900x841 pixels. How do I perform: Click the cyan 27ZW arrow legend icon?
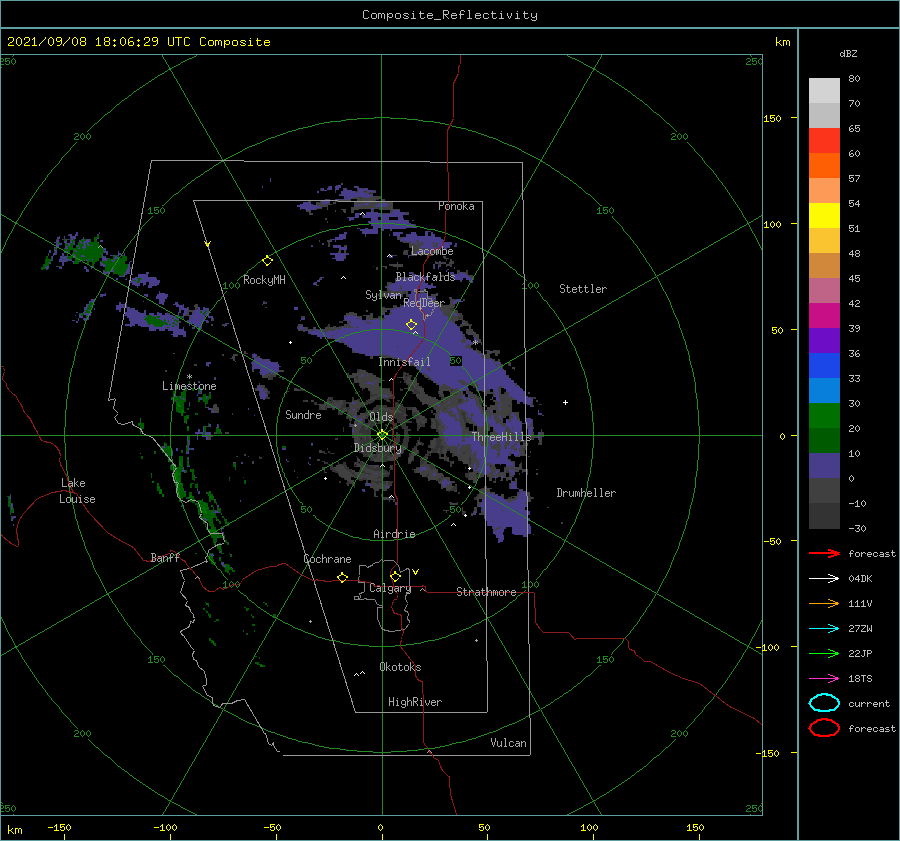click(x=824, y=629)
